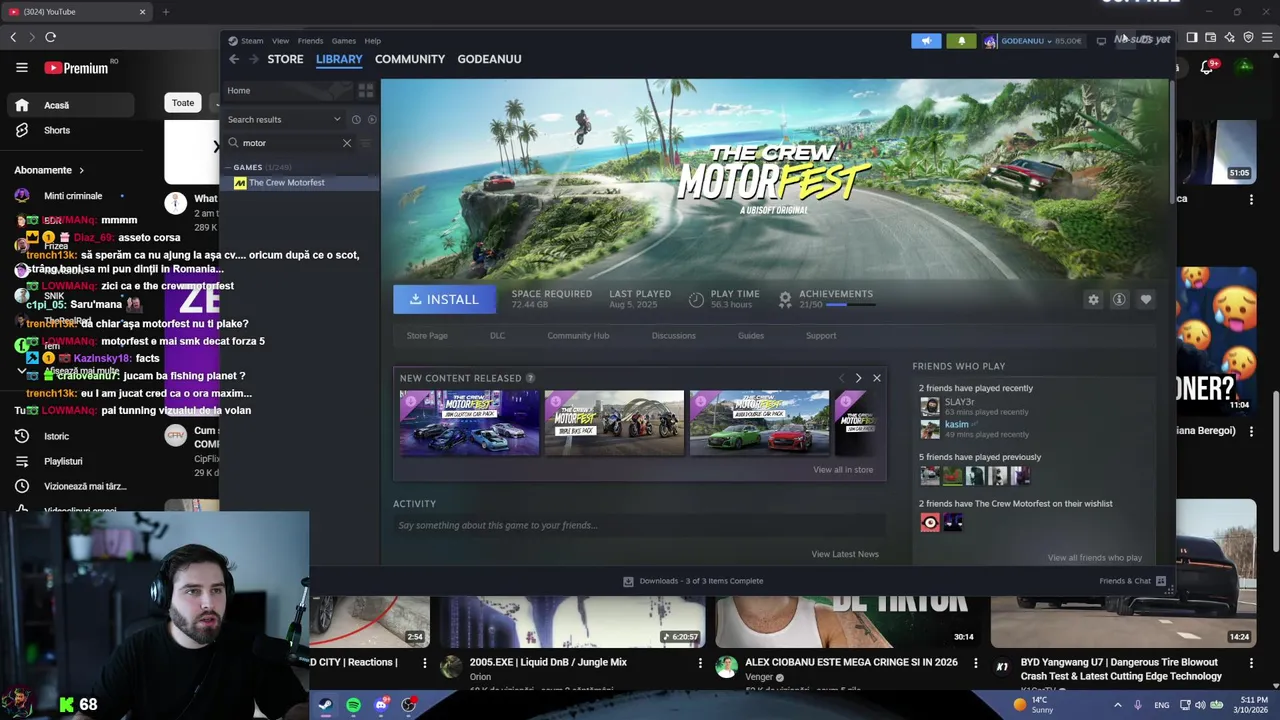Click Steam icon in the taskbar
This screenshot has height=720, width=1280.
tap(325, 706)
